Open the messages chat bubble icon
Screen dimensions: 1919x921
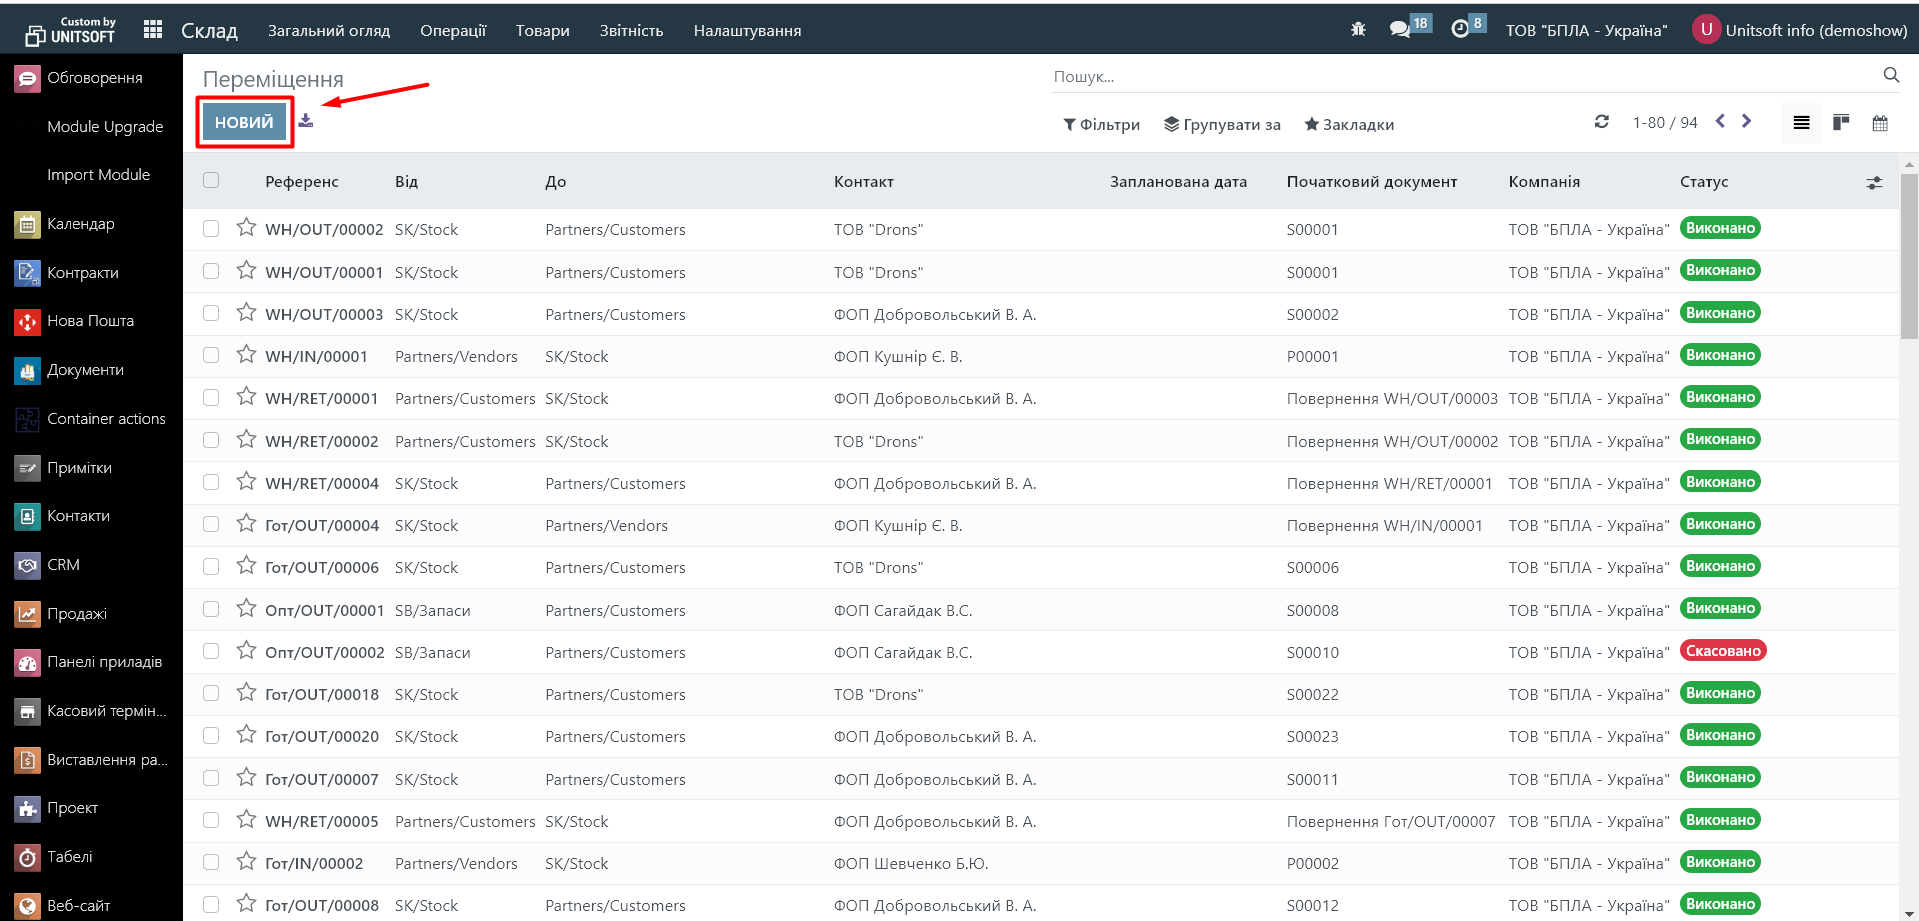coord(1400,30)
